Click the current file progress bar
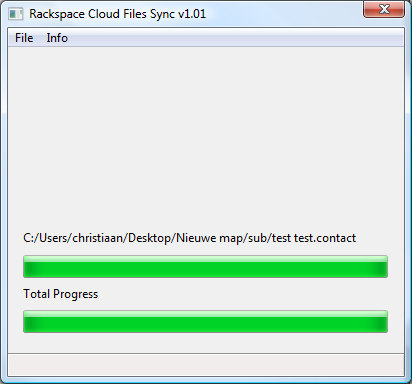The width and height of the screenshot is (412, 384). click(x=205, y=267)
